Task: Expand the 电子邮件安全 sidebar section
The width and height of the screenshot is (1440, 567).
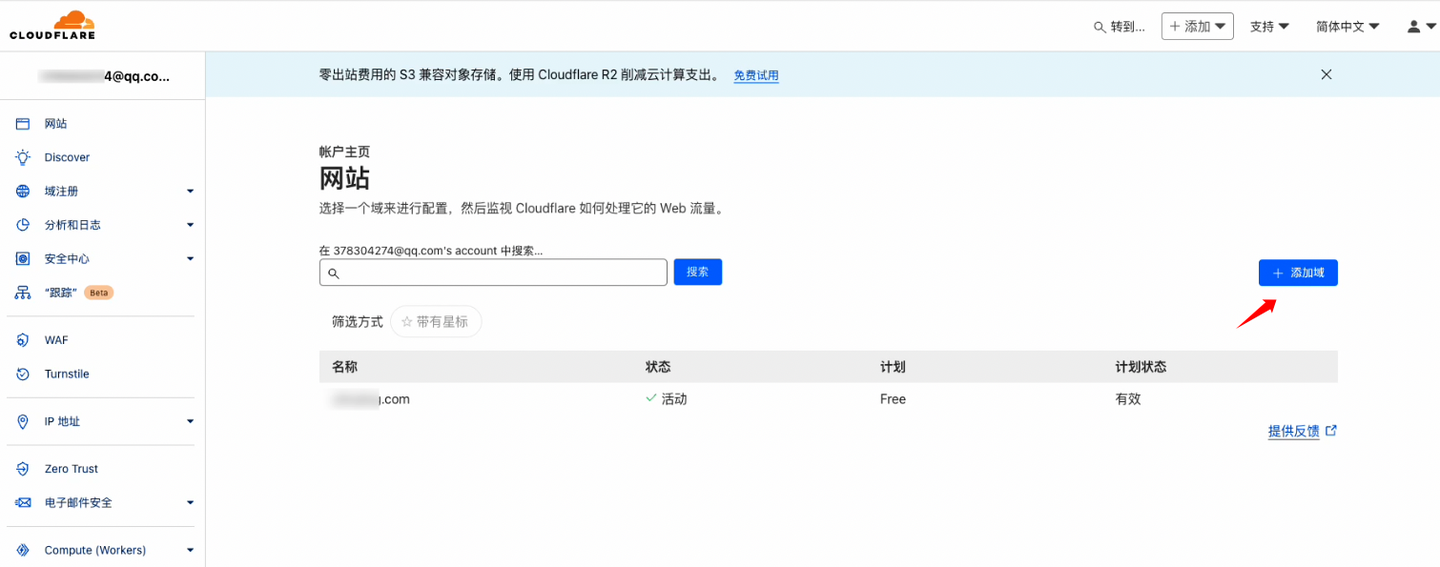Action: (190, 503)
